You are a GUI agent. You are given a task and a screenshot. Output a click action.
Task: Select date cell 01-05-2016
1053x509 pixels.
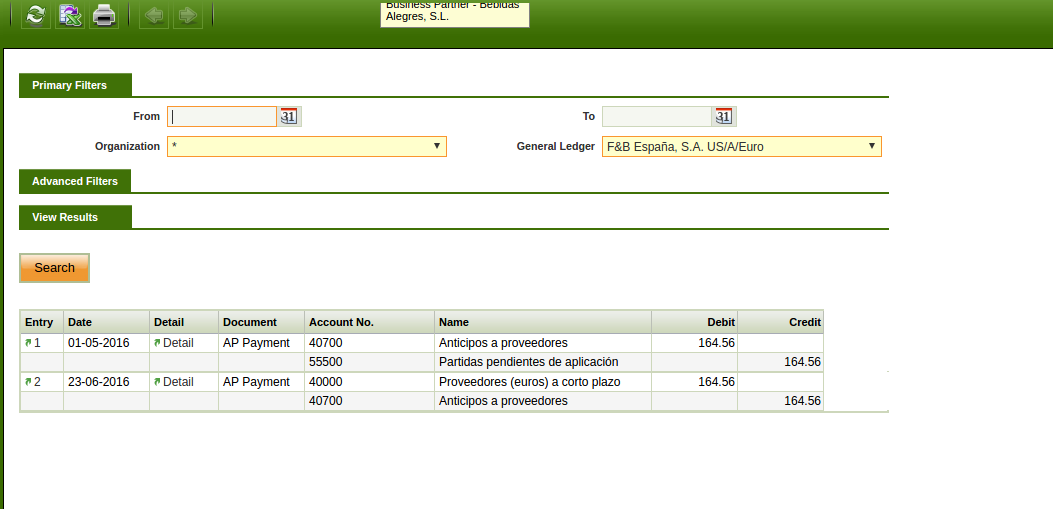coord(106,343)
